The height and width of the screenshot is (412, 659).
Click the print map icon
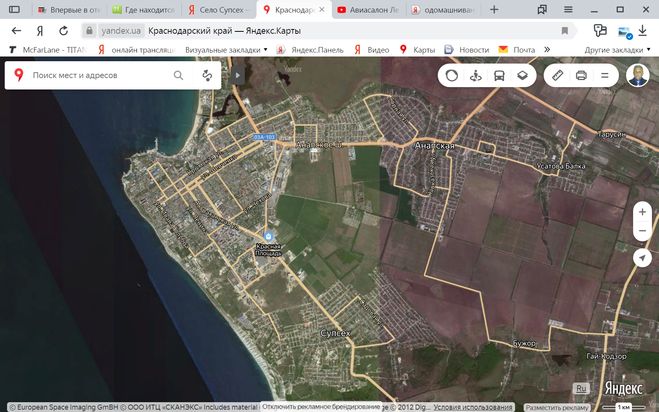(581, 75)
